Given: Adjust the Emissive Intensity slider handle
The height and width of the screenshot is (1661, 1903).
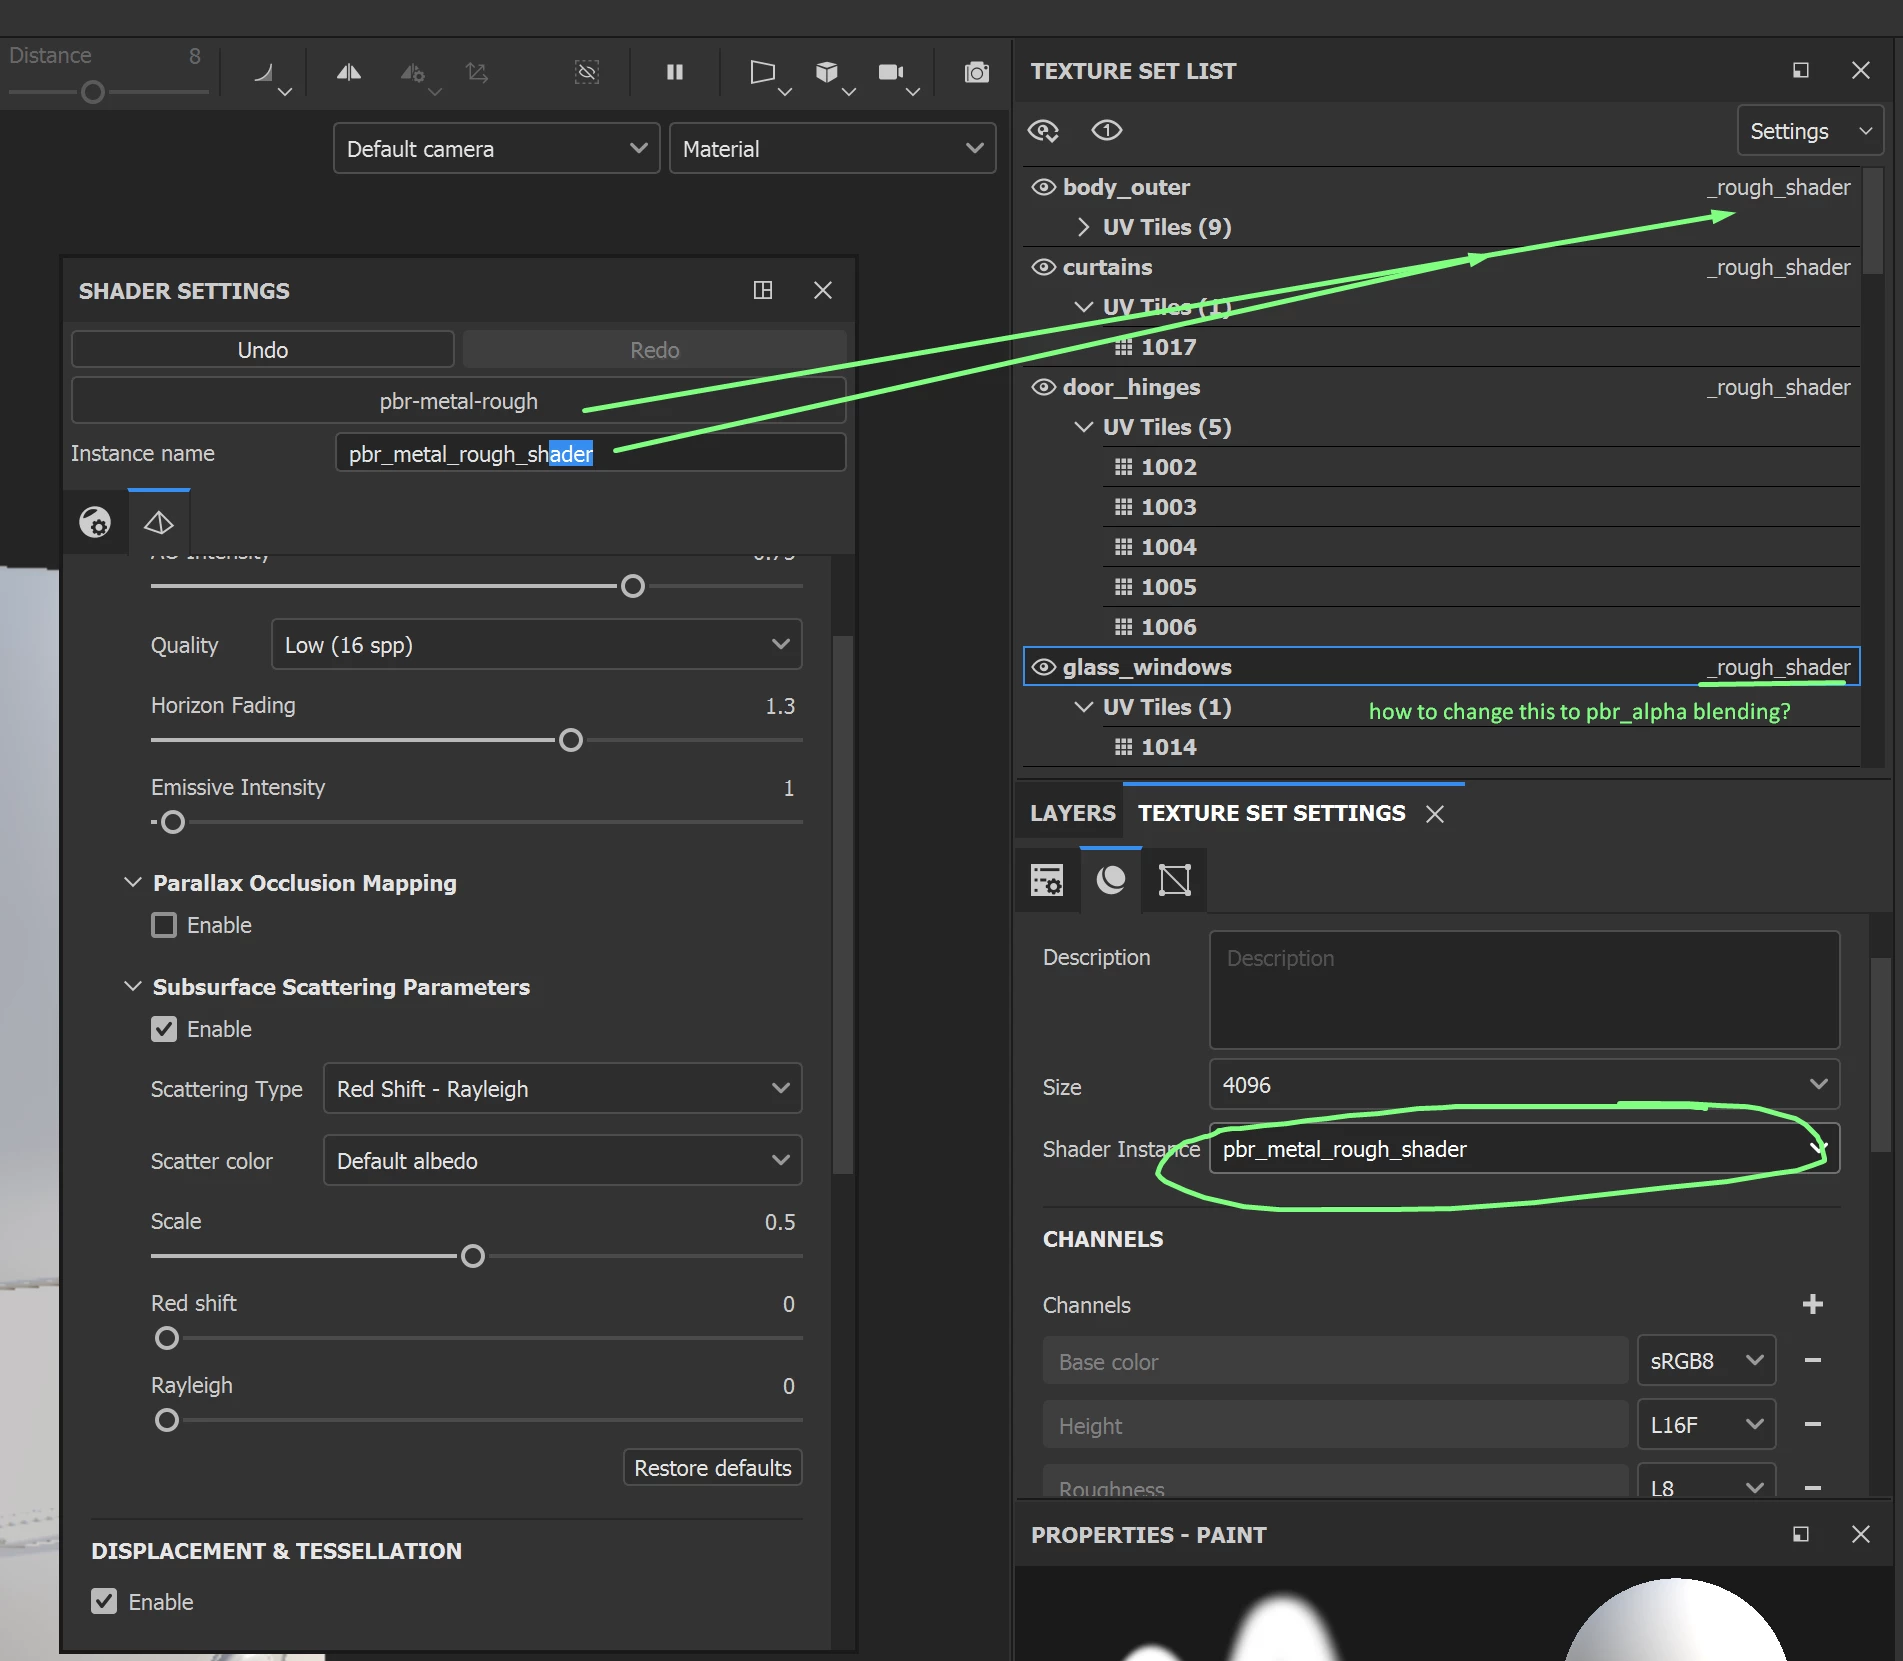Looking at the screenshot, I should (173, 822).
